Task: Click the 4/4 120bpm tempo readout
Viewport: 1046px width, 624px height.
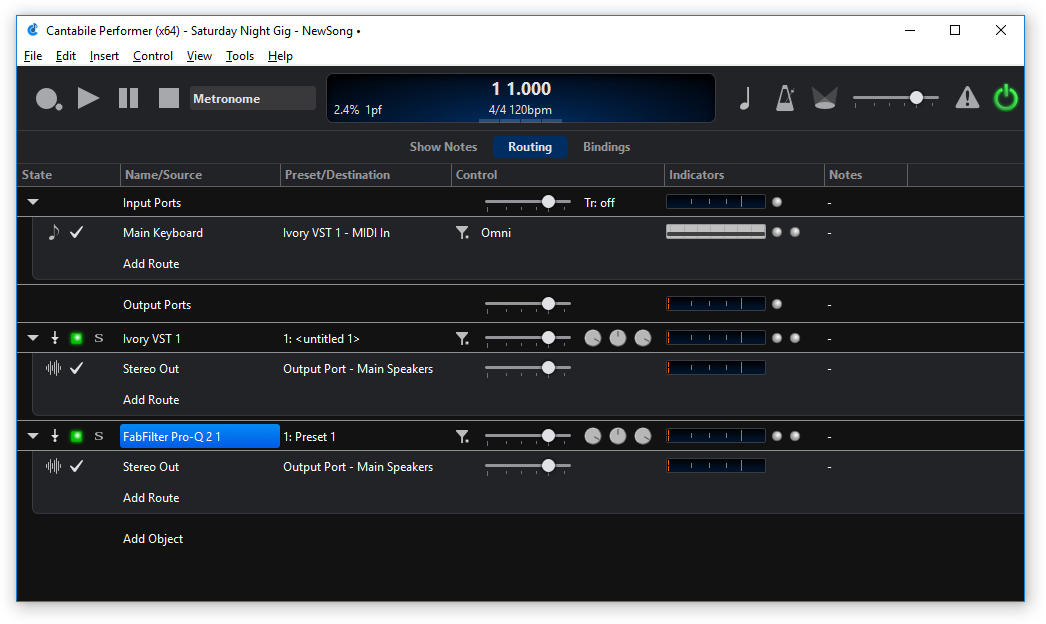Action: 520,110
